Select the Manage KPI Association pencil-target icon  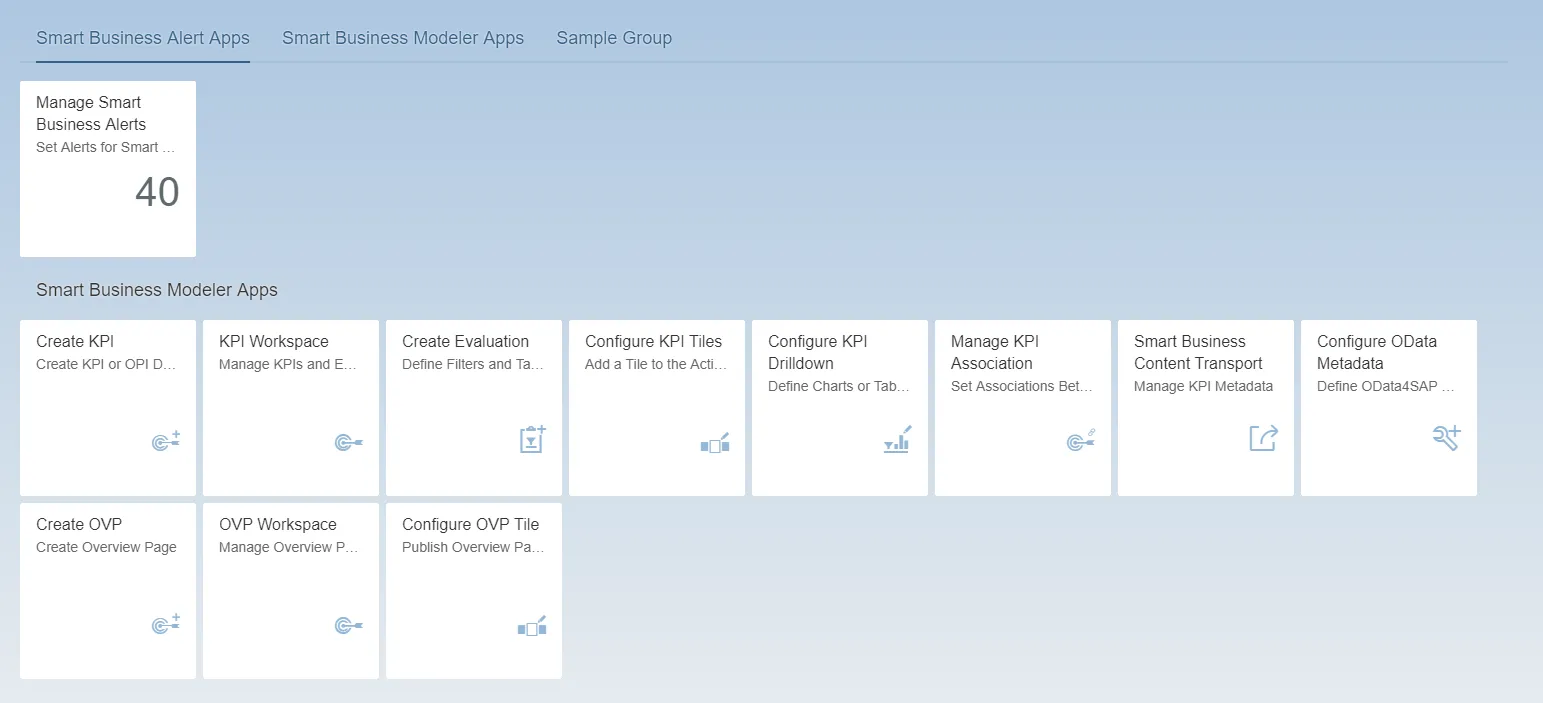[x=1080, y=440]
